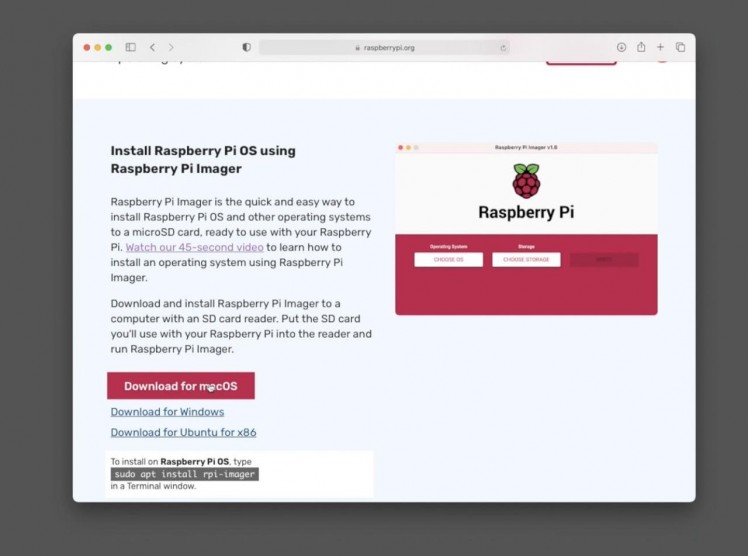Screen dimensions: 748x556
Task: Open the privacy shield icon
Action: coord(247,47)
